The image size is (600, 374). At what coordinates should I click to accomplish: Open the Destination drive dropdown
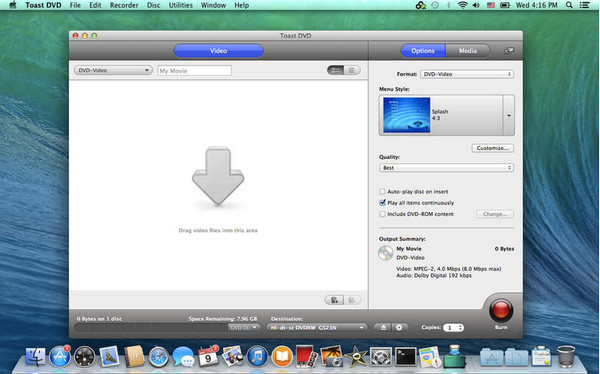tap(317, 328)
